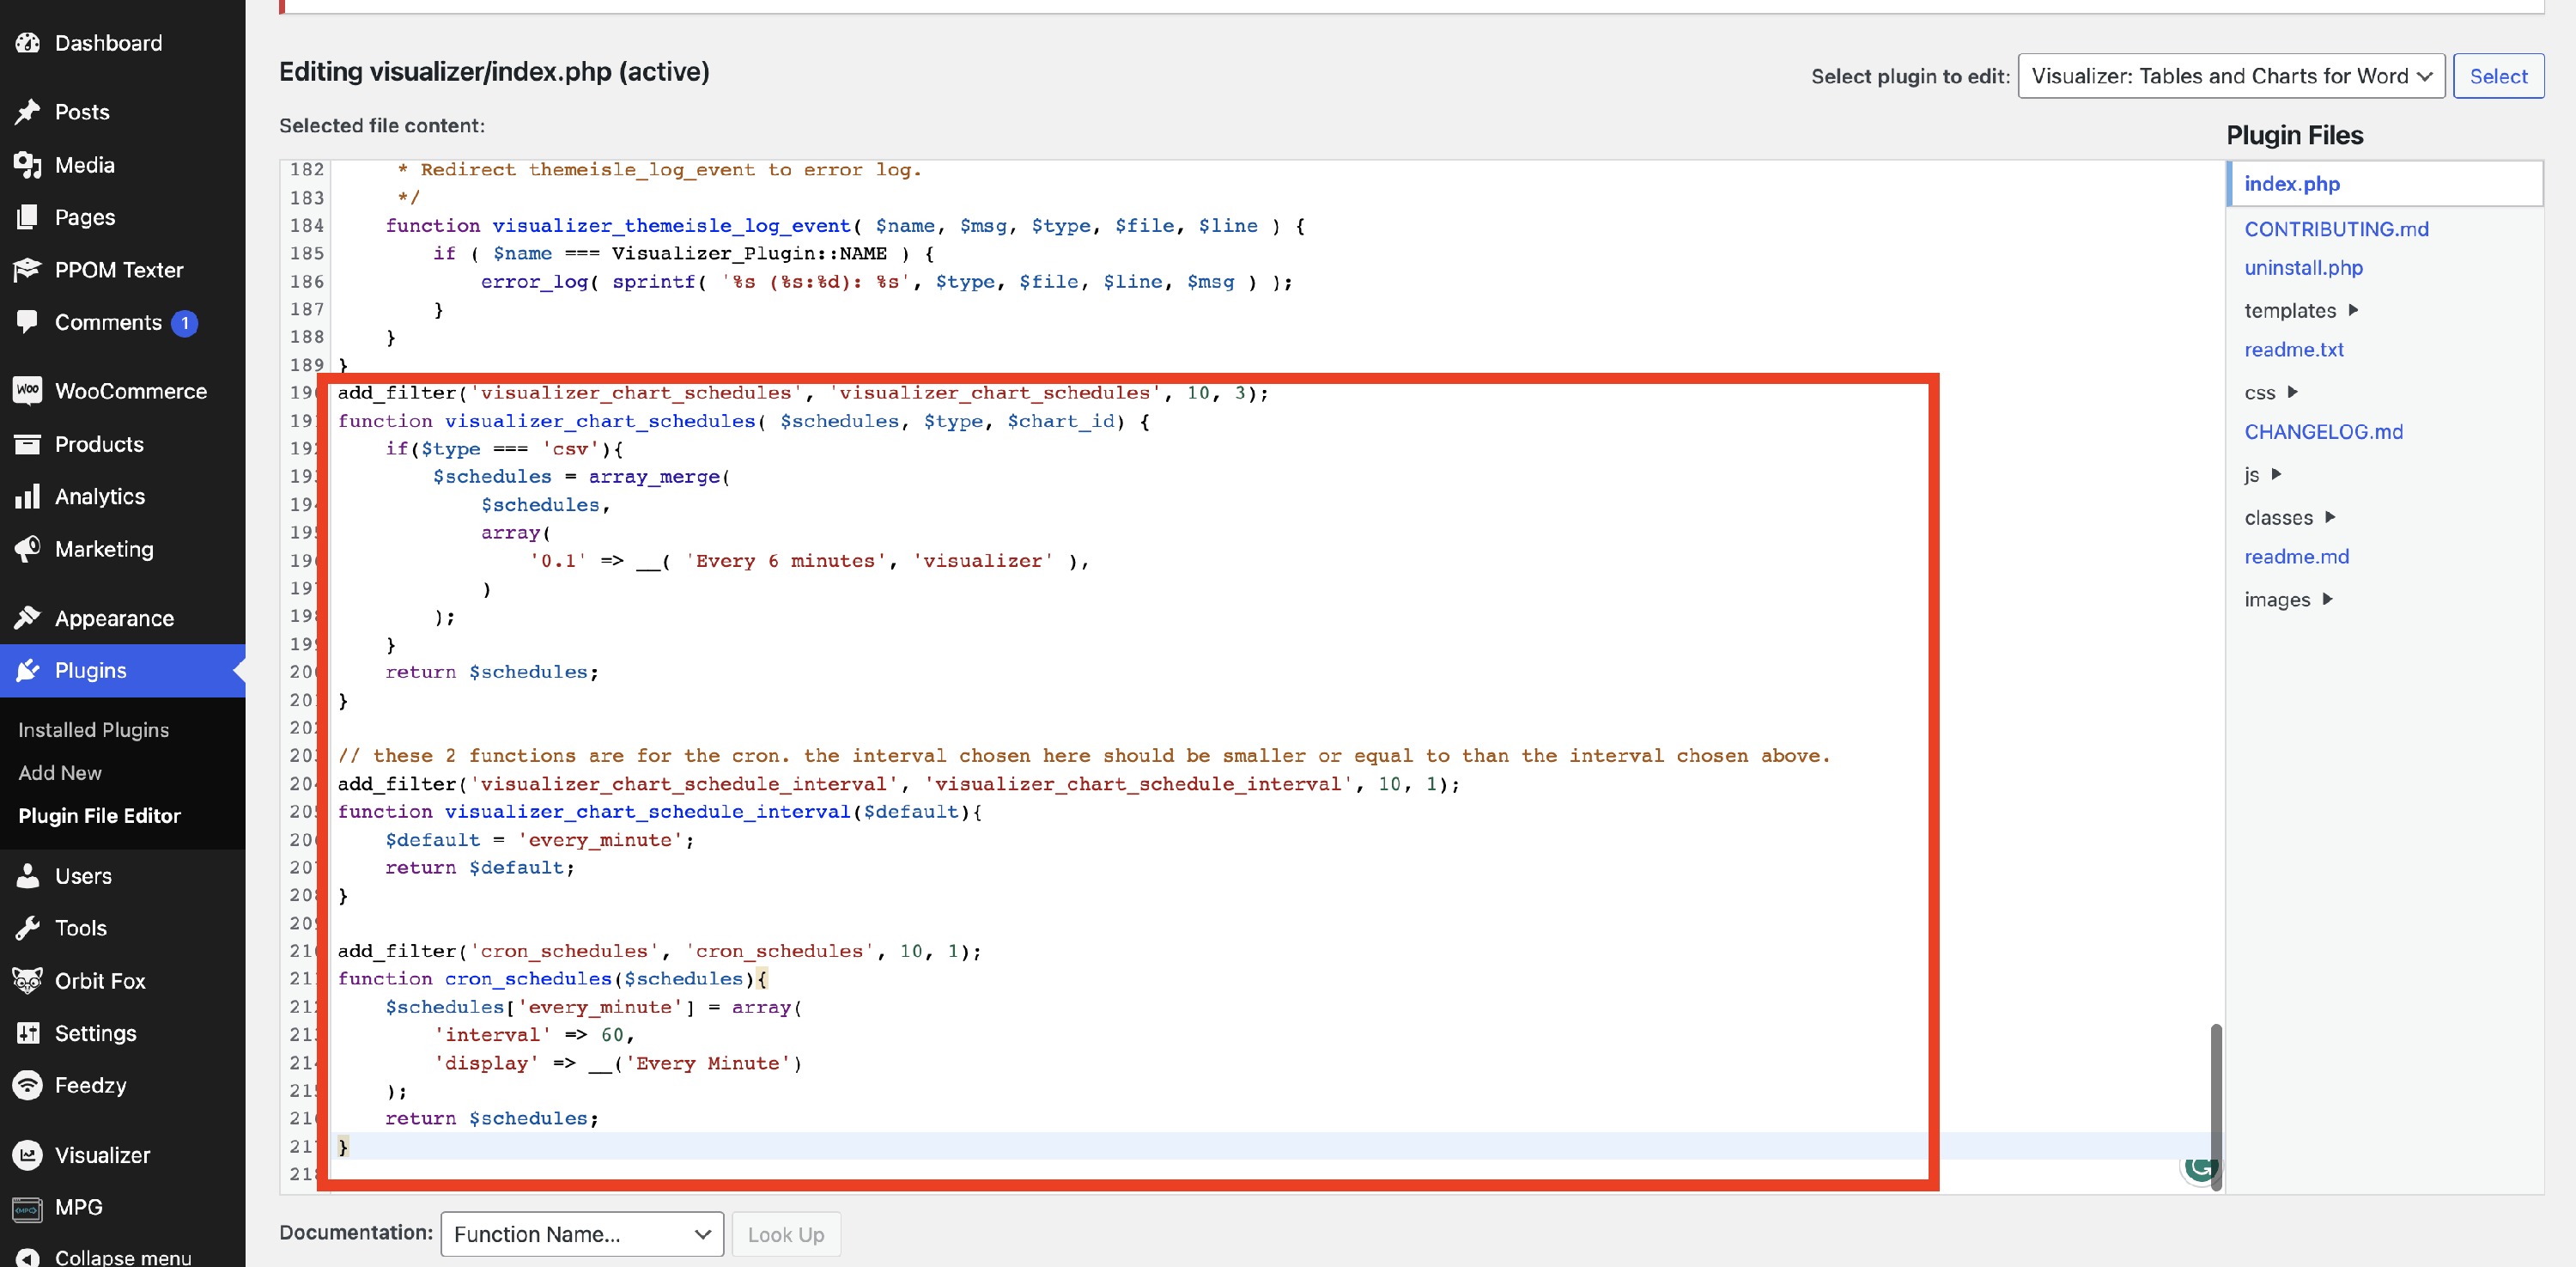The image size is (2576, 1267).
Task: Open the uninstall.php file link
Action: [x=2303, y=268]
